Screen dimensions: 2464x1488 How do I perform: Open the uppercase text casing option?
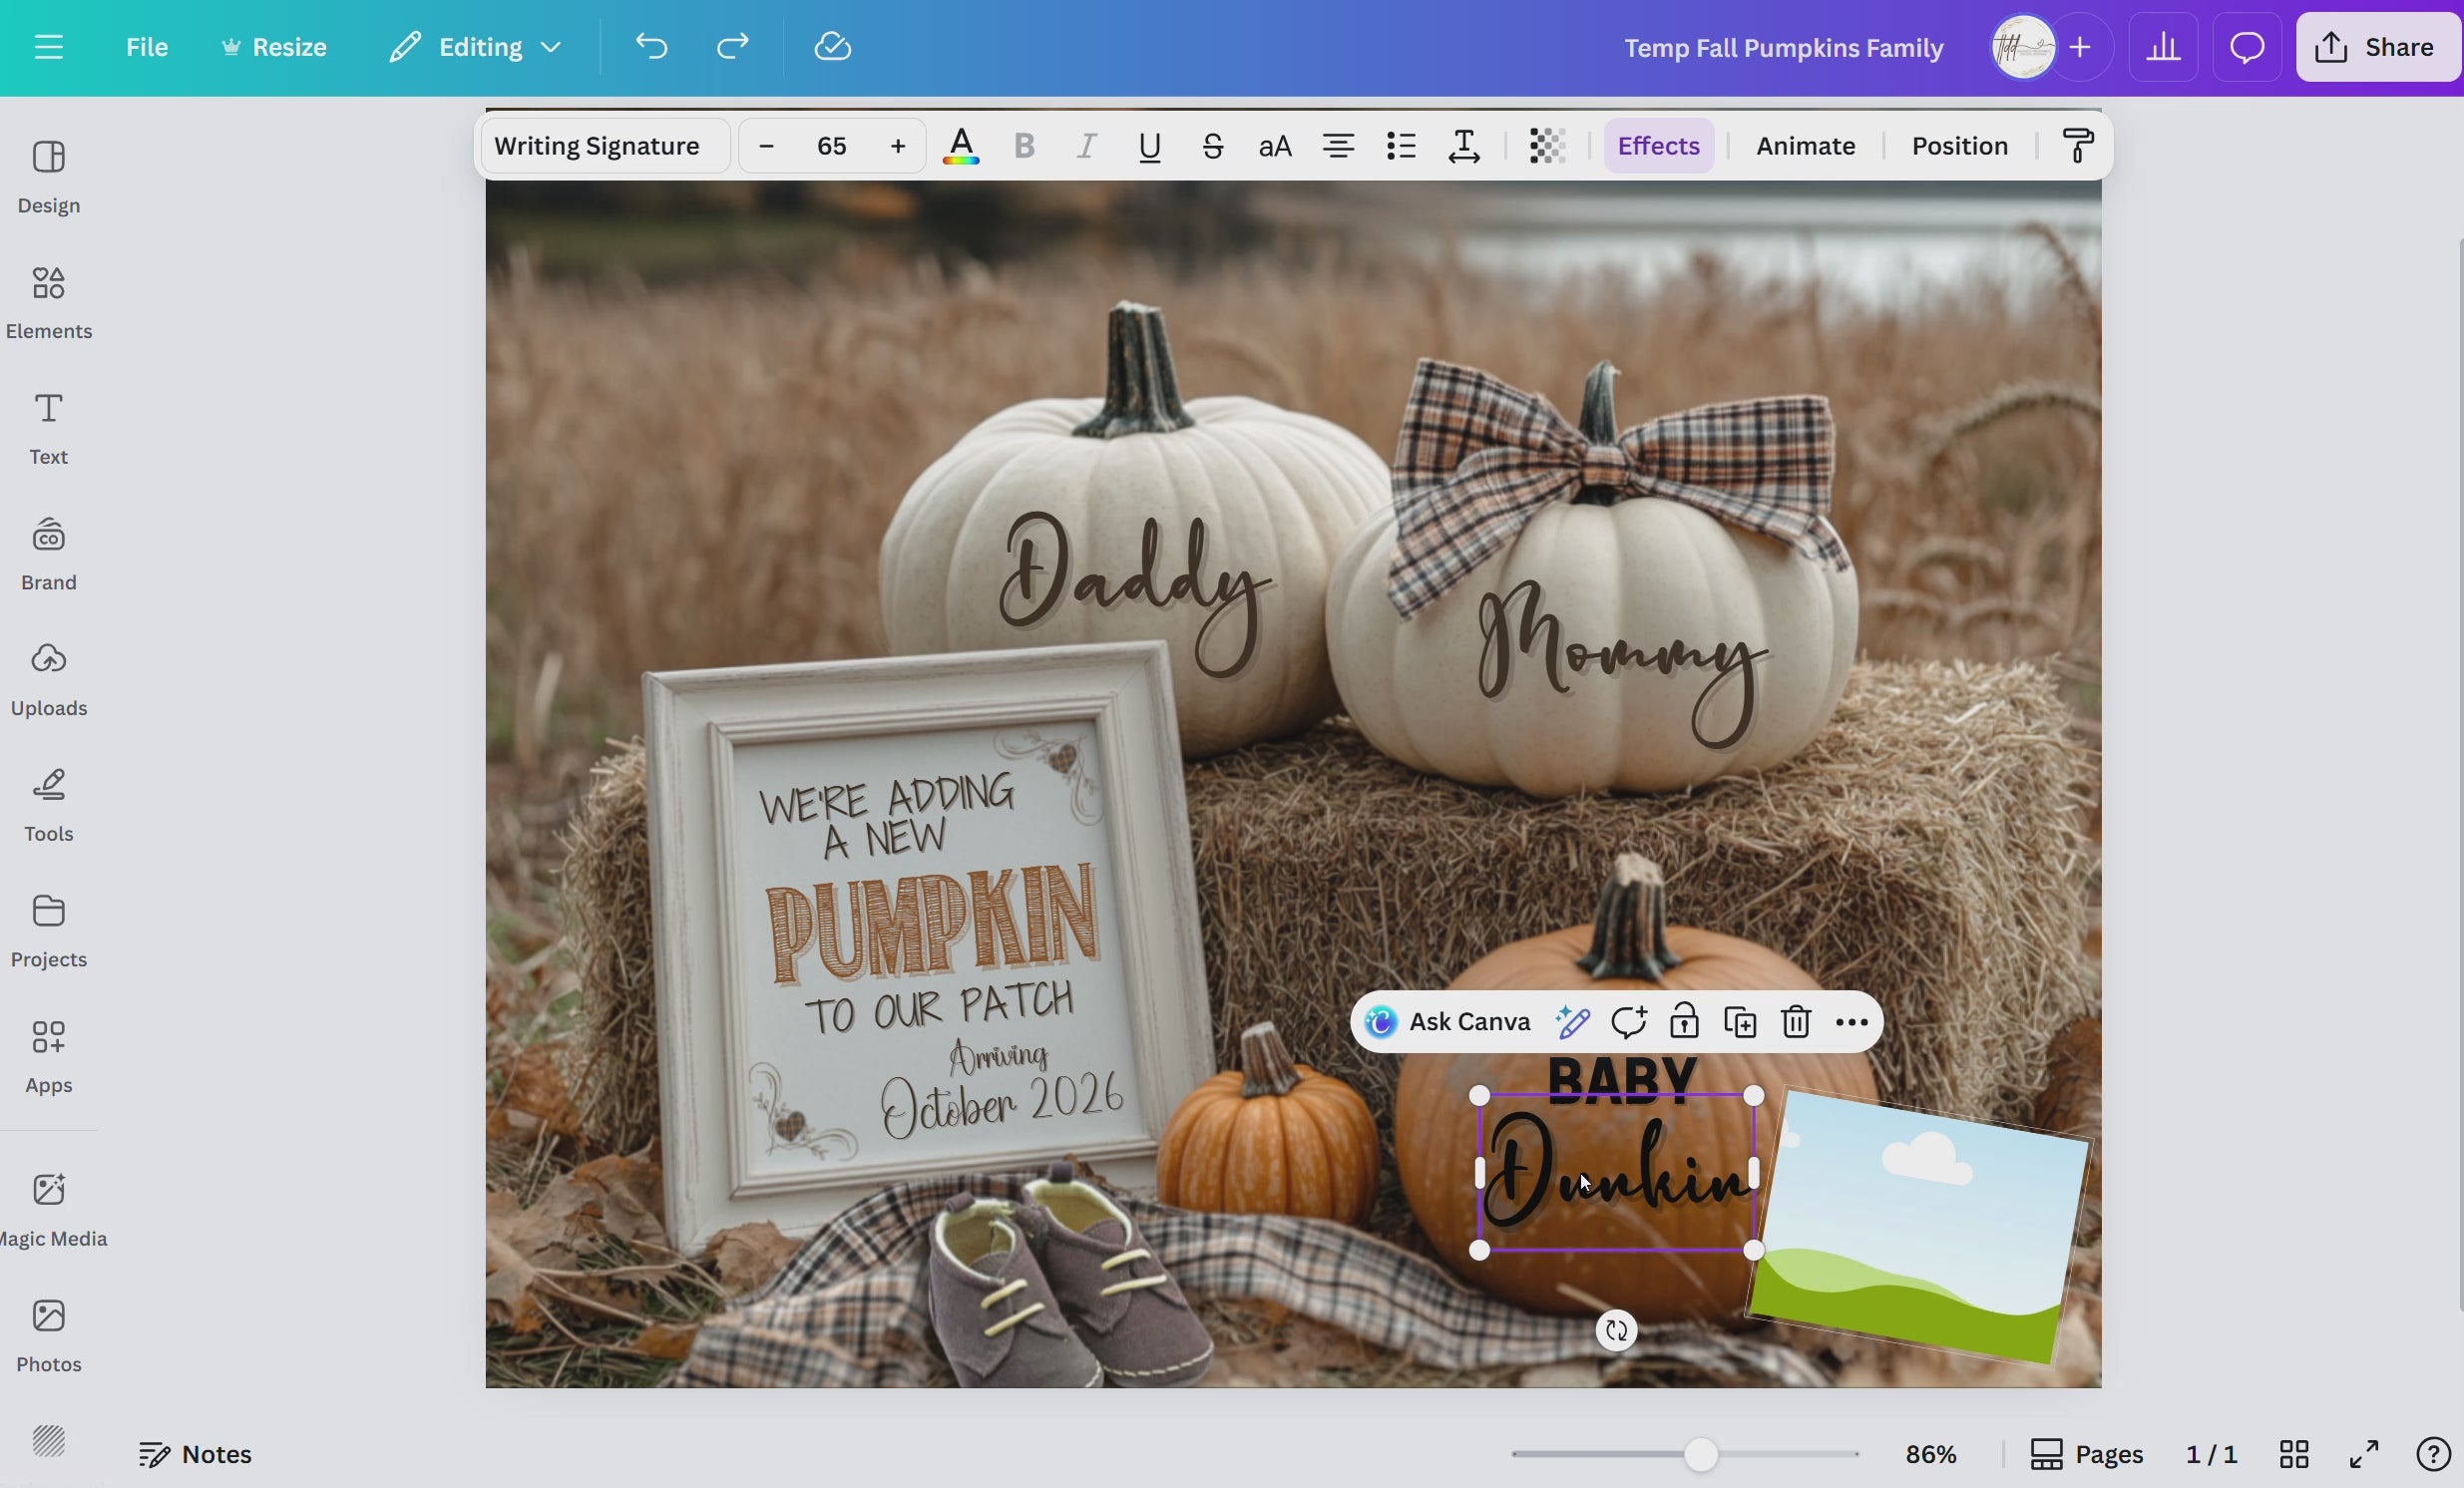coord(1274,146)
